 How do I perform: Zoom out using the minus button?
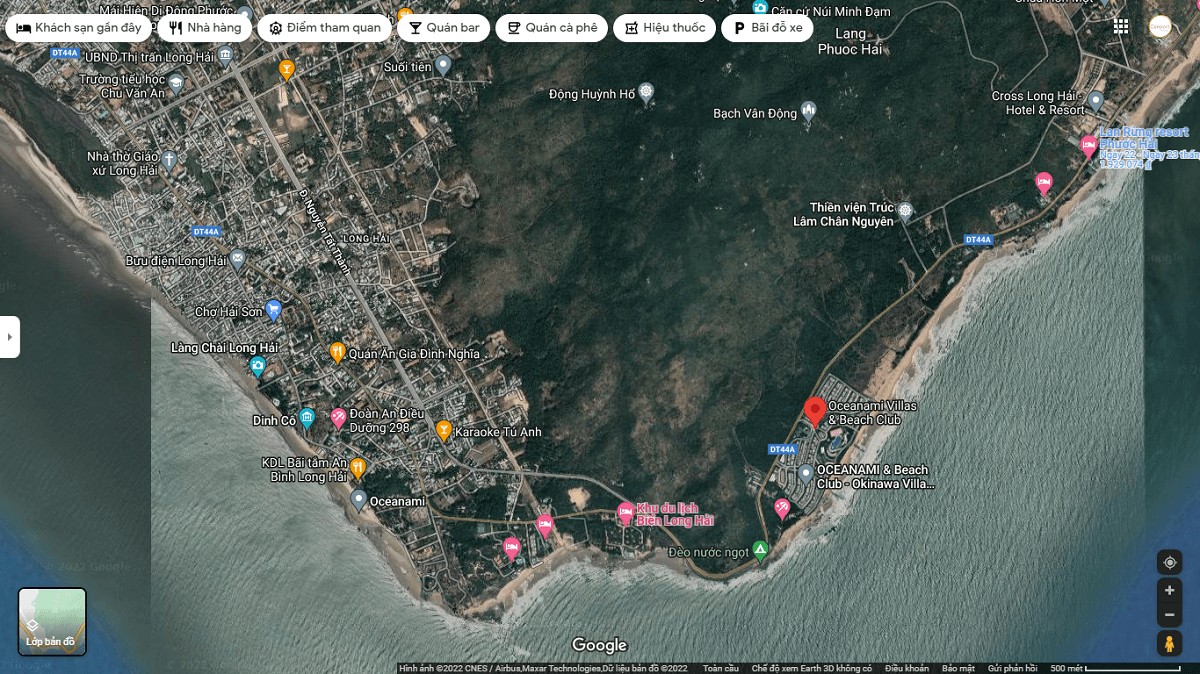(1169, 614)
